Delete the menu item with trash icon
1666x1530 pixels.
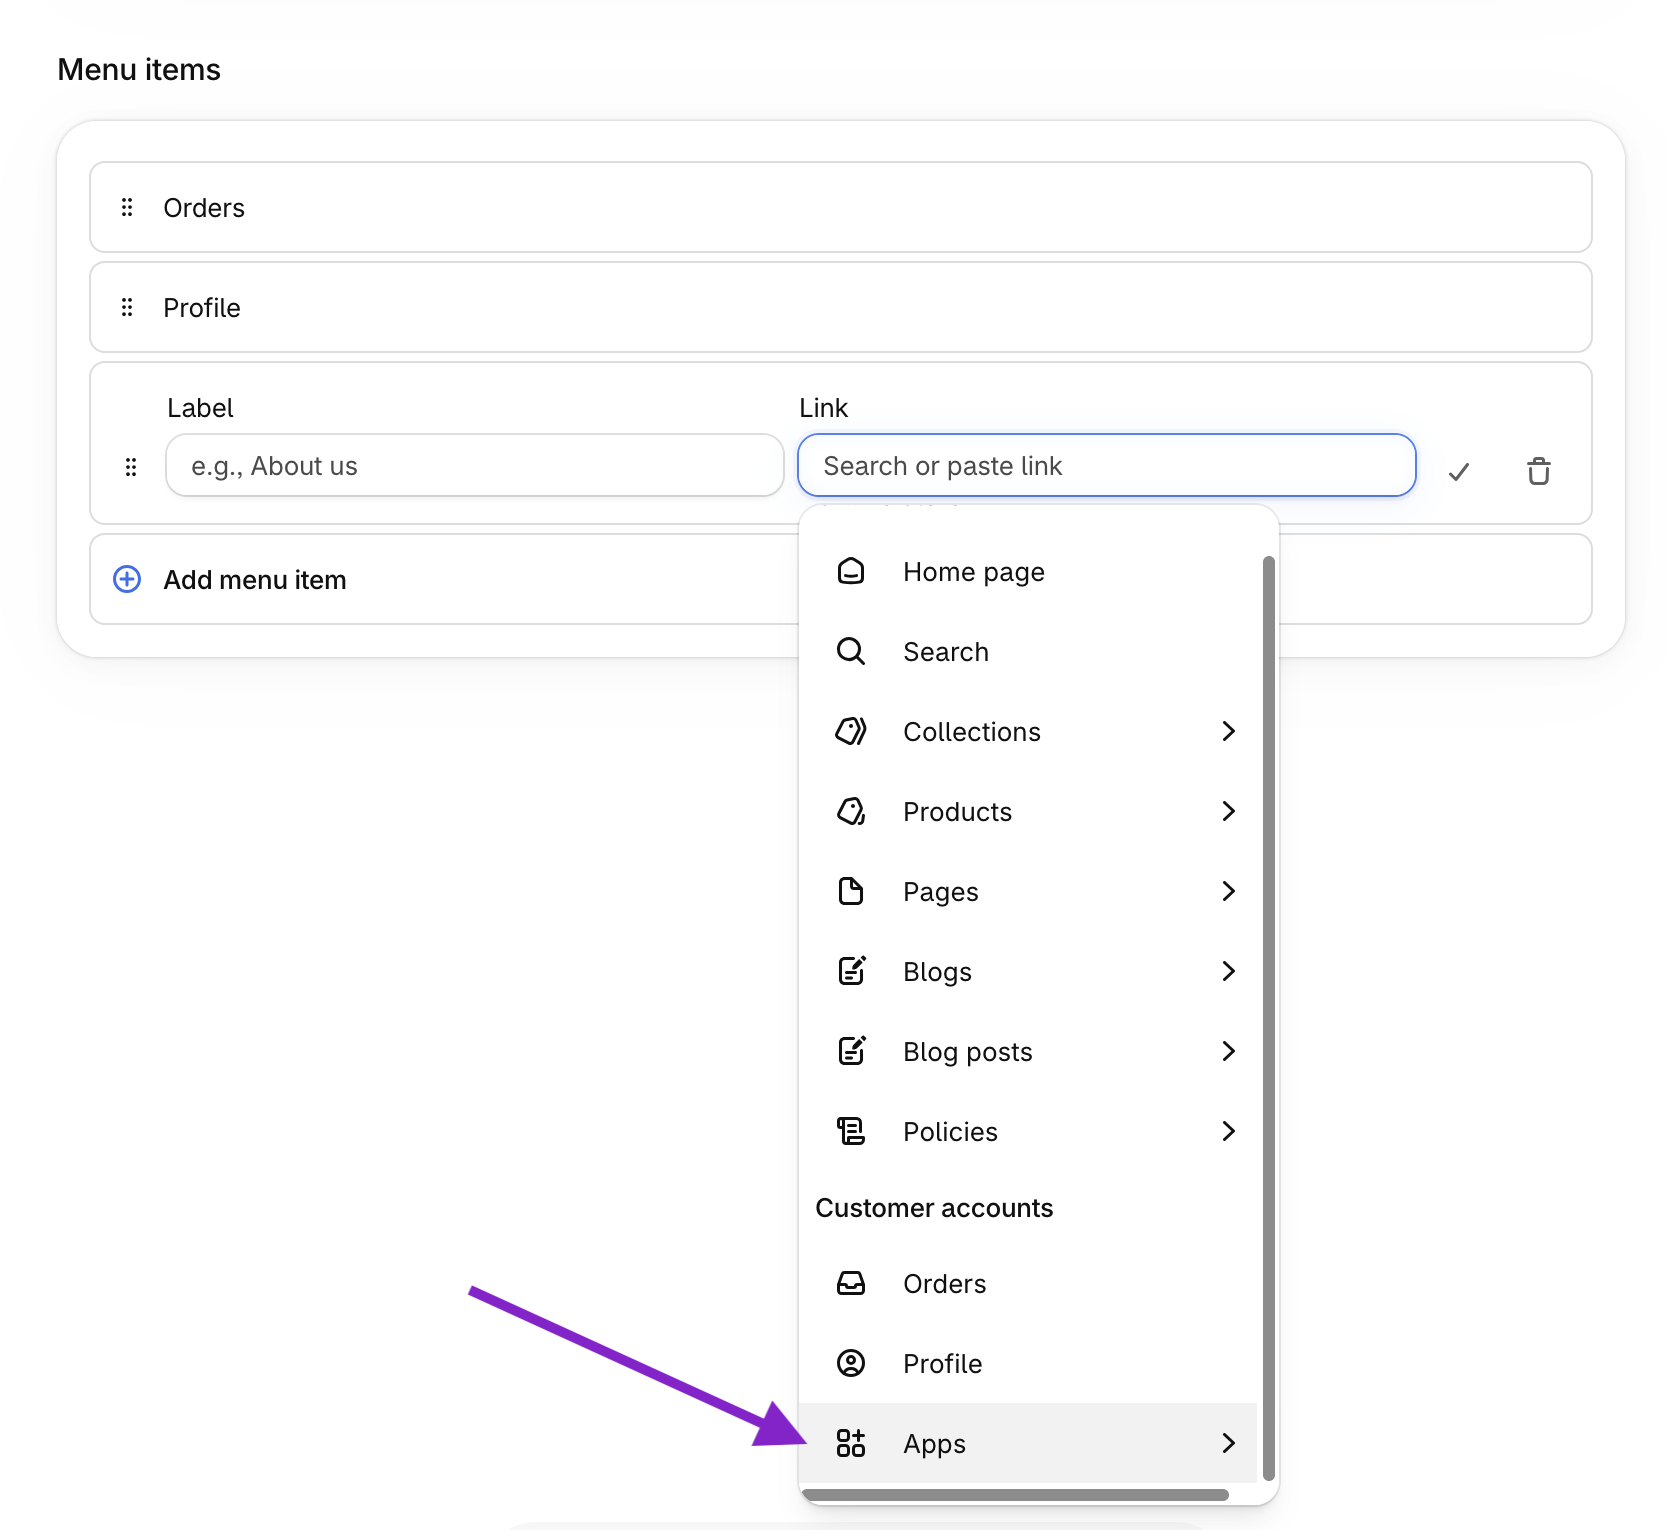pos(1539,471)
